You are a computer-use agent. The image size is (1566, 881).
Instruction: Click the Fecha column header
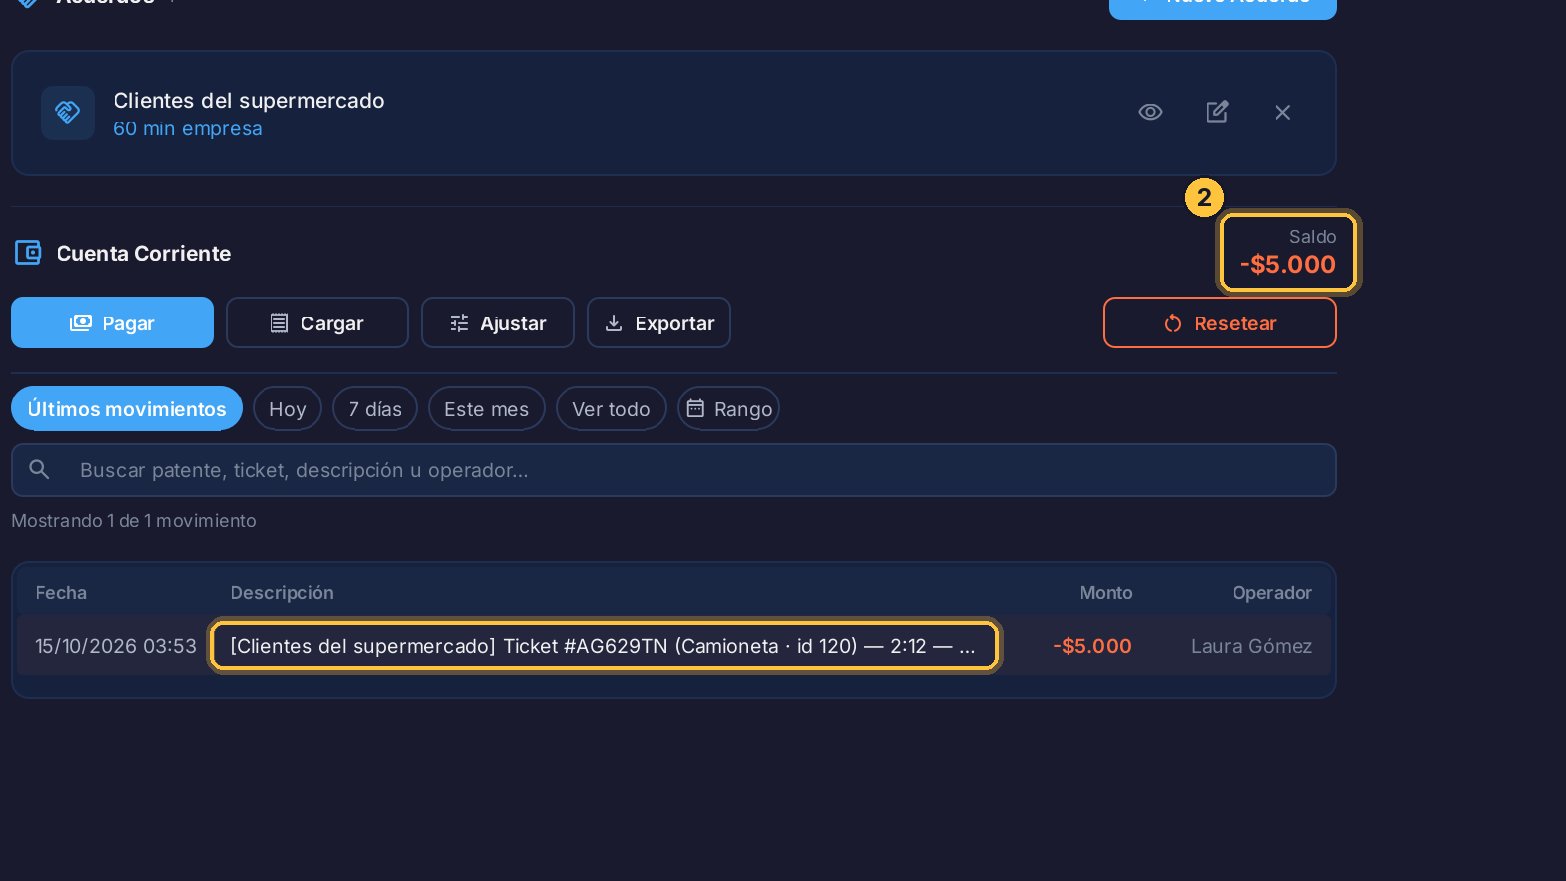(x=61, y=593)
